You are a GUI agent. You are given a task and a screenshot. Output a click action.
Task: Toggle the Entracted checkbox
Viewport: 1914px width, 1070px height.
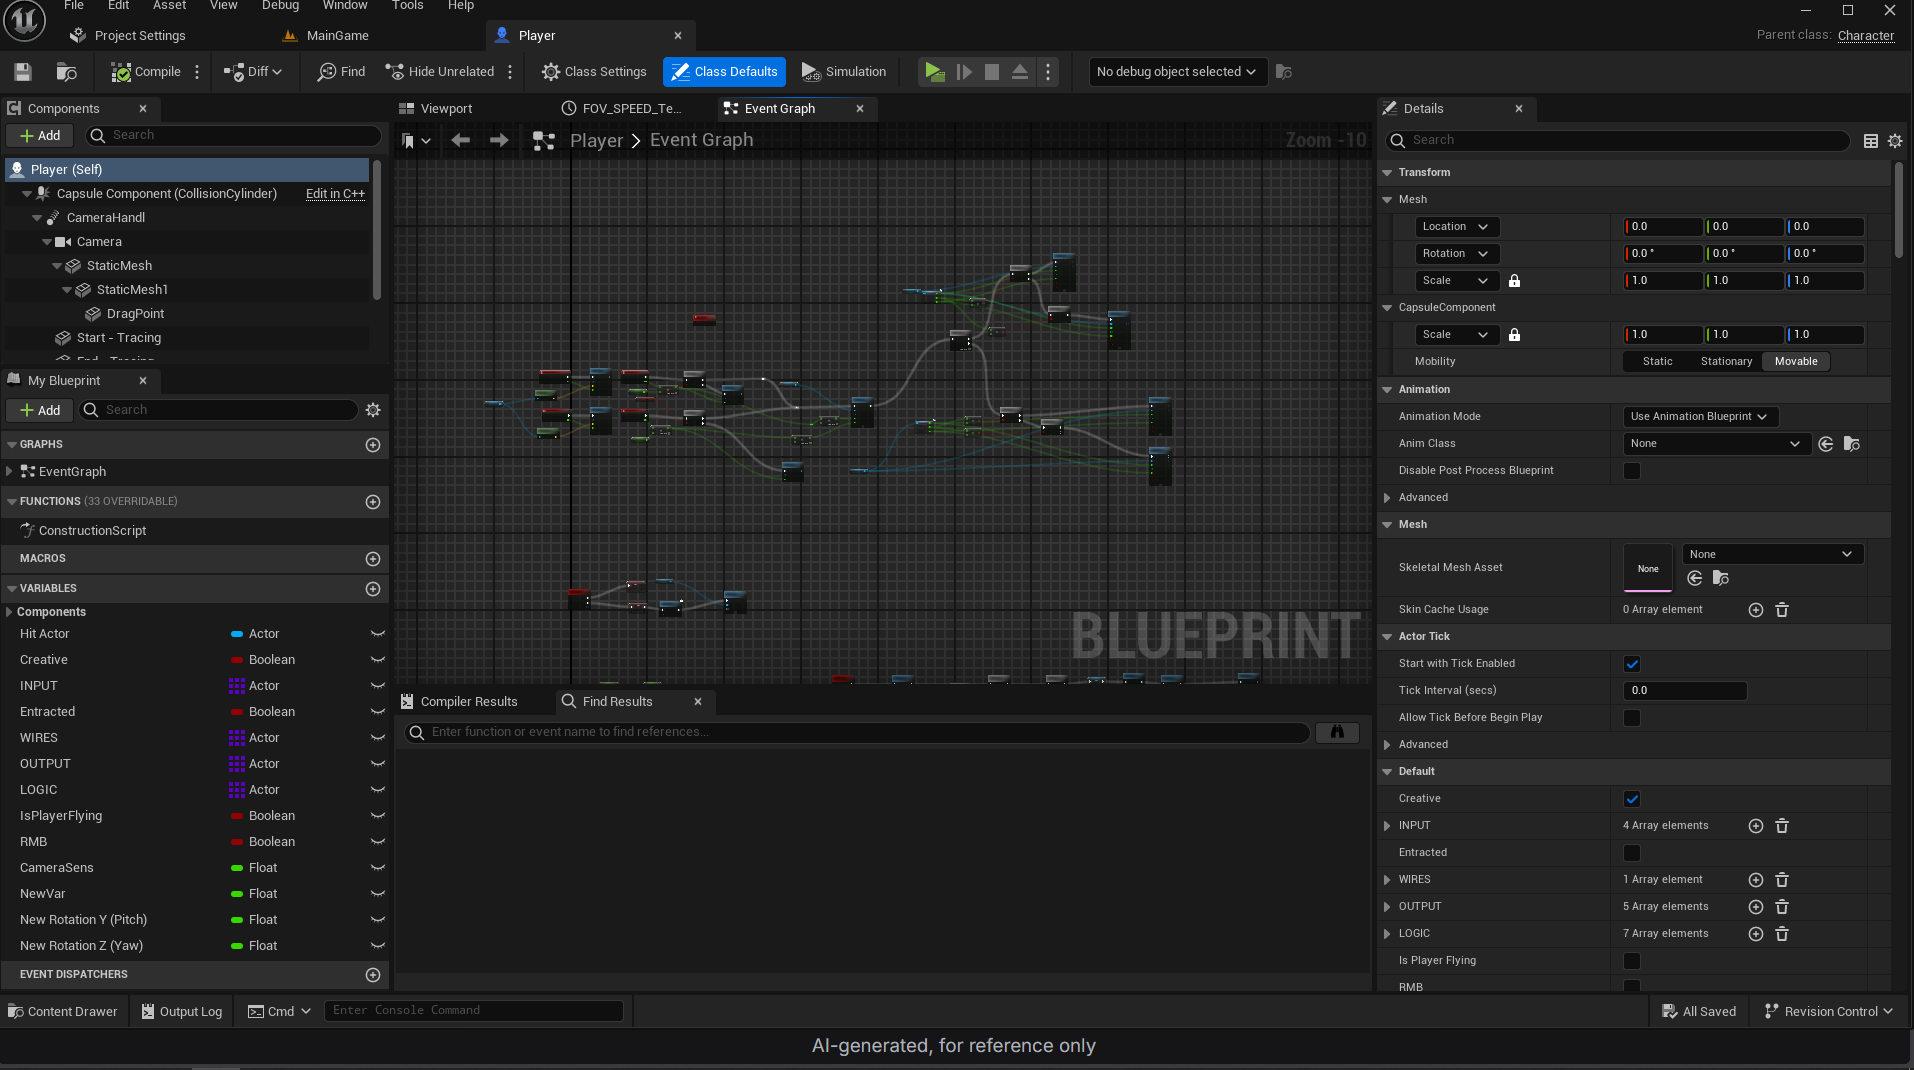[x=1632, y=853]
